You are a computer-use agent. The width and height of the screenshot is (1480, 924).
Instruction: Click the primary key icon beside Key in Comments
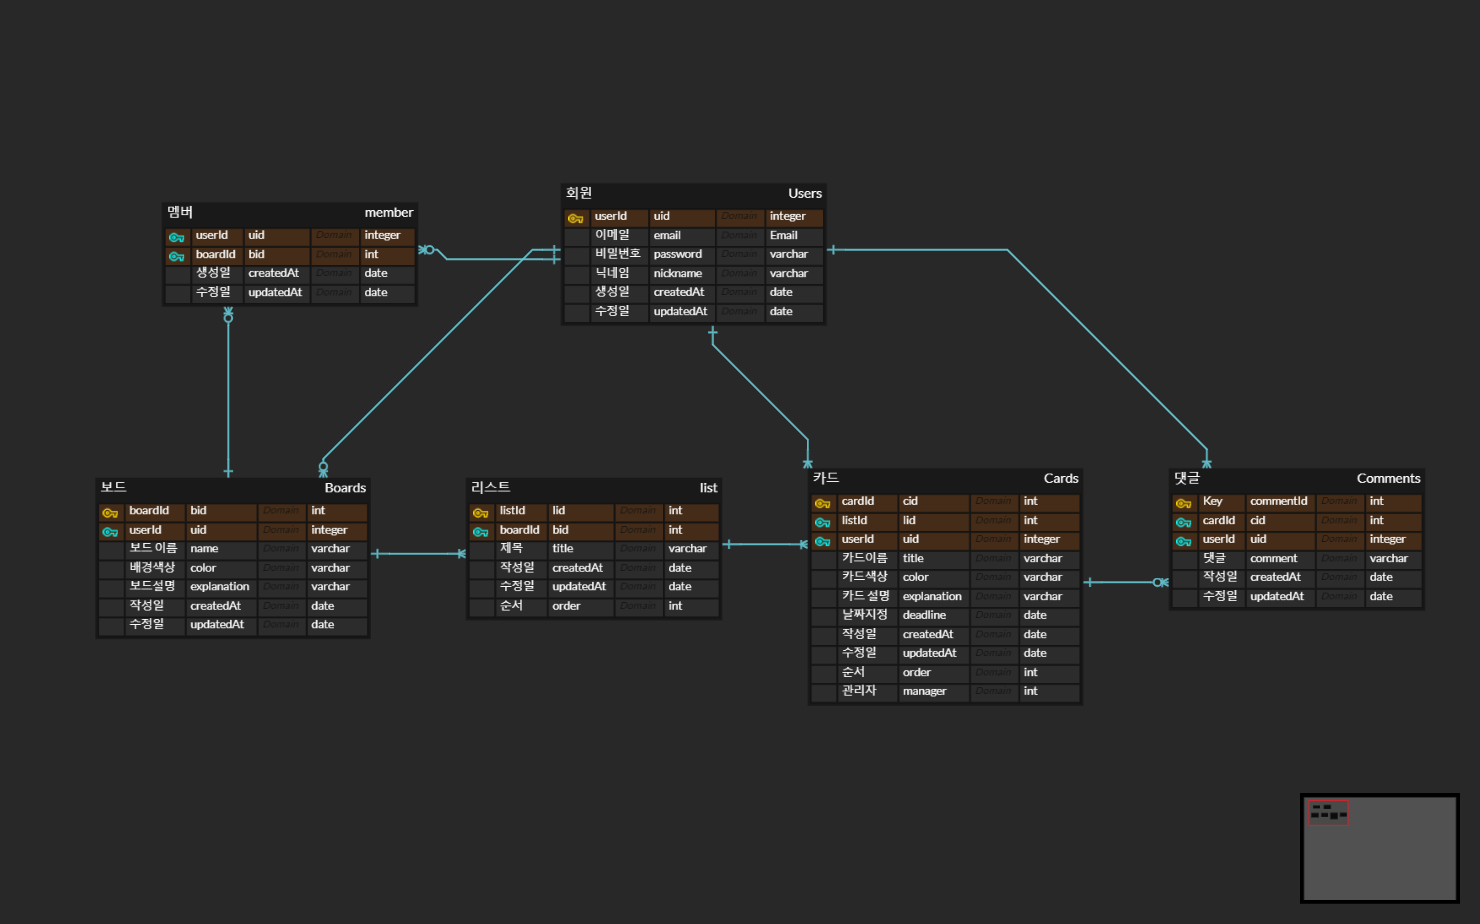click(x=1184, y=503)
